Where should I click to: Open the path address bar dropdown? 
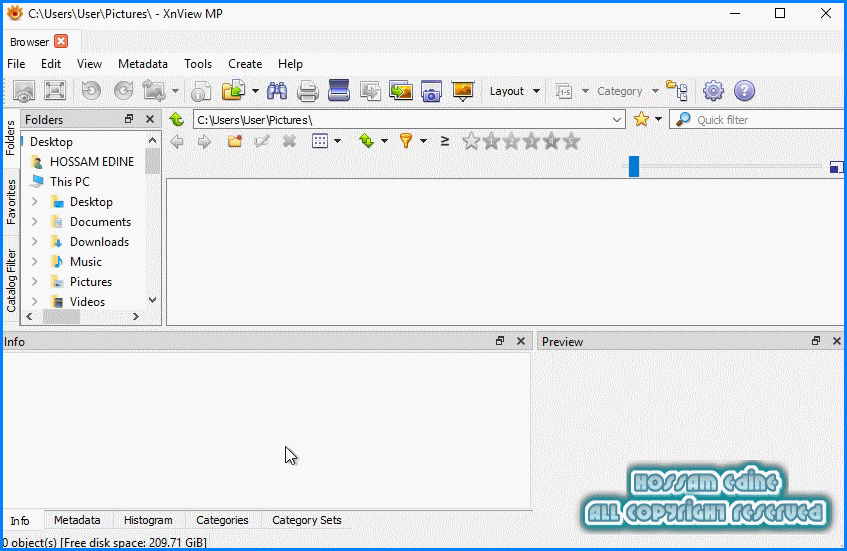coord(616,120)
